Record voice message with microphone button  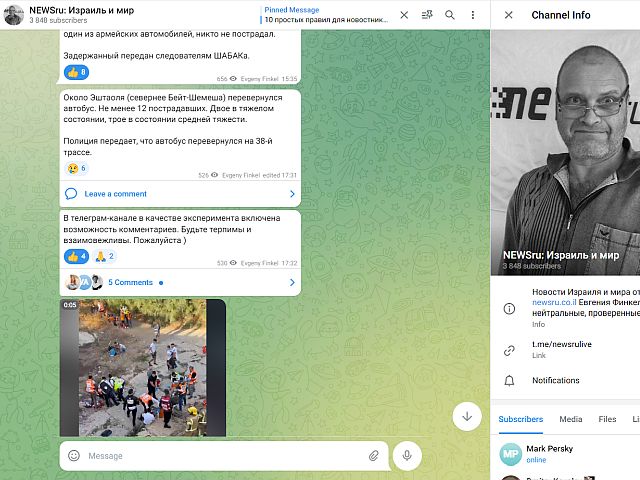tap(407, 456)
